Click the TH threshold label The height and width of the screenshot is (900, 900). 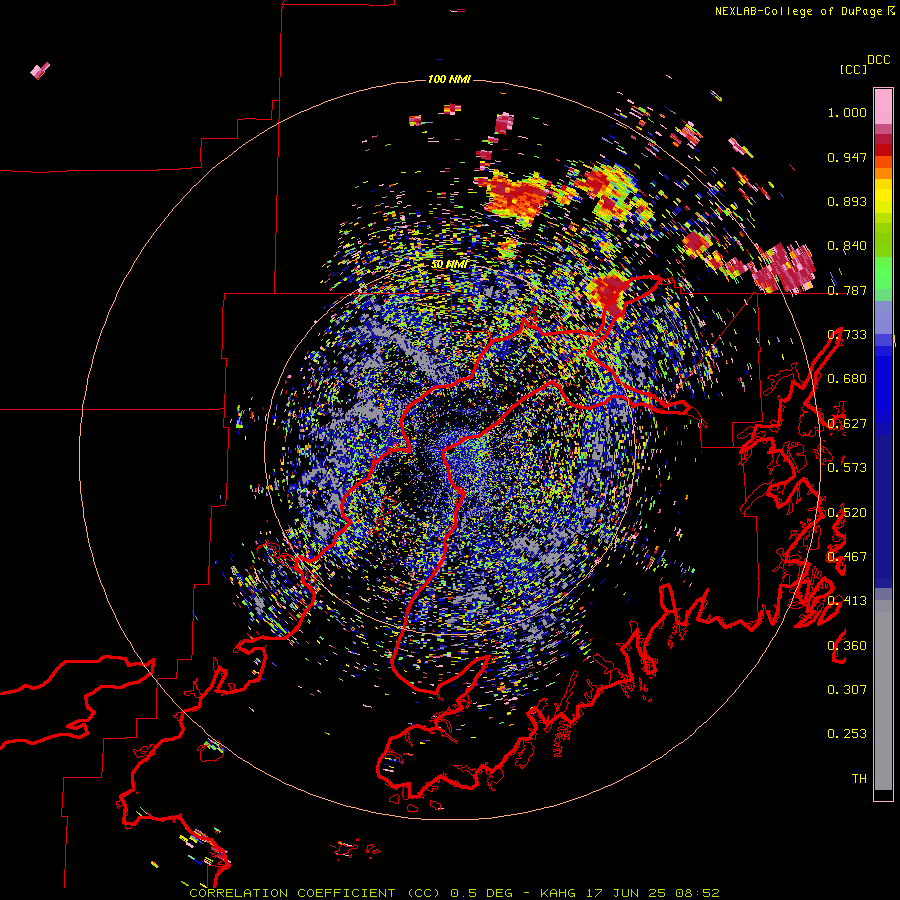click(859, 779)
